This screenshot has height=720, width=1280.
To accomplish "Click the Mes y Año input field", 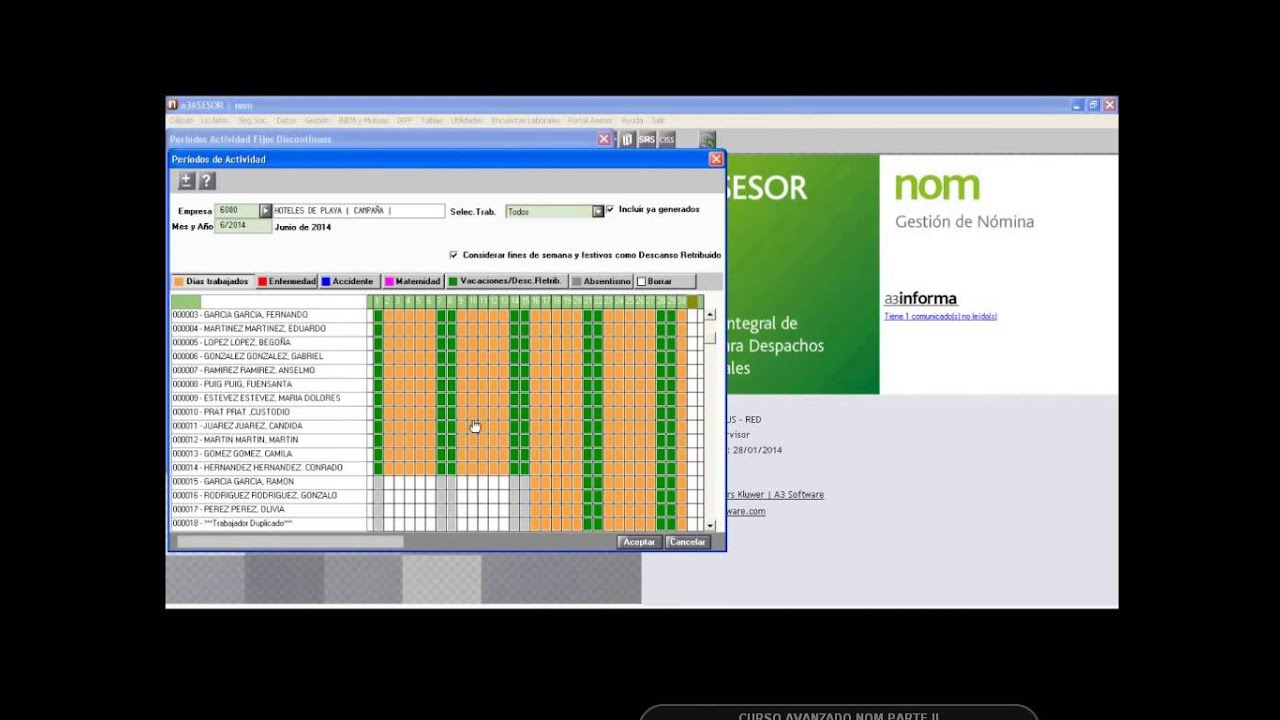I will tap(243, 226).
